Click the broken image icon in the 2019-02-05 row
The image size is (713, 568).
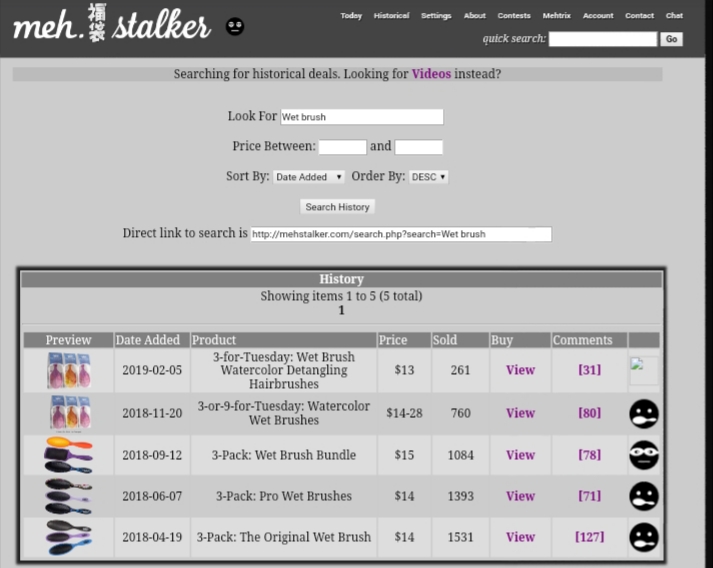click(x=643, y=369)
